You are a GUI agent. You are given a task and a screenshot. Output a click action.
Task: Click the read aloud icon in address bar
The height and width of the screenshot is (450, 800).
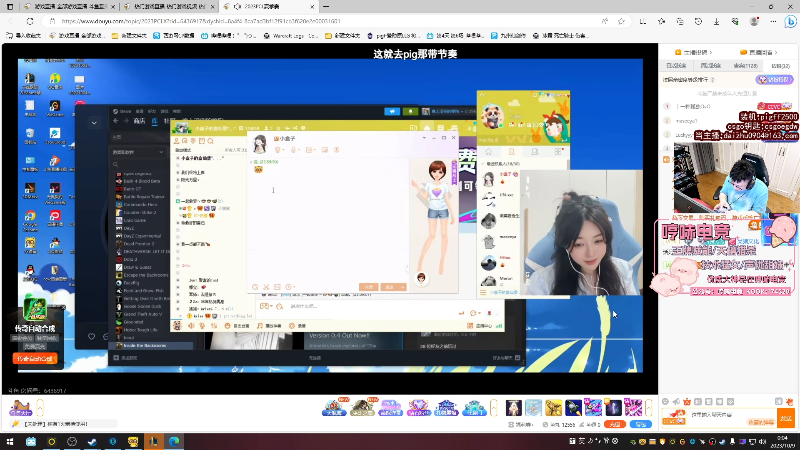click(605, 21)
